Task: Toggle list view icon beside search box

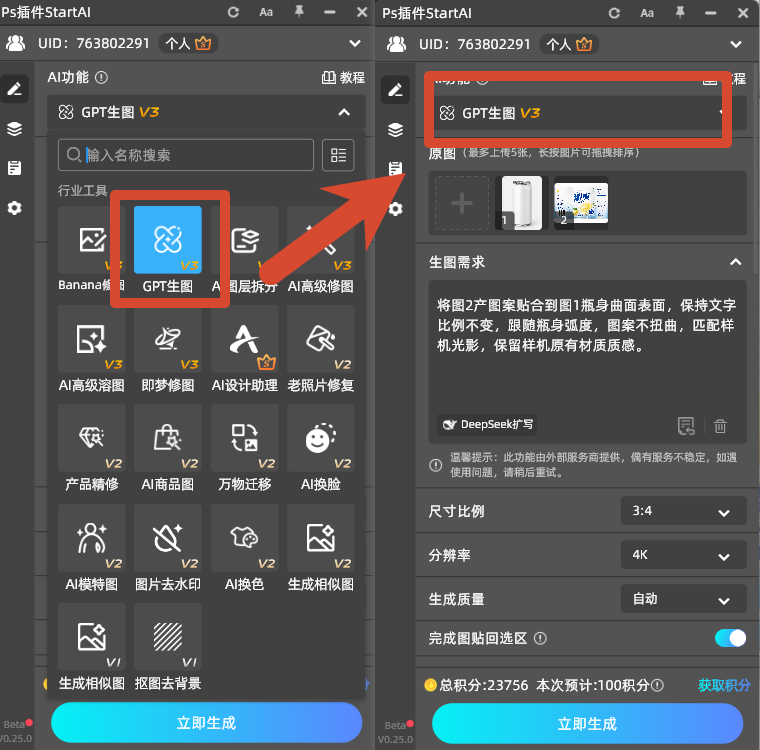Action: (338, 155)
